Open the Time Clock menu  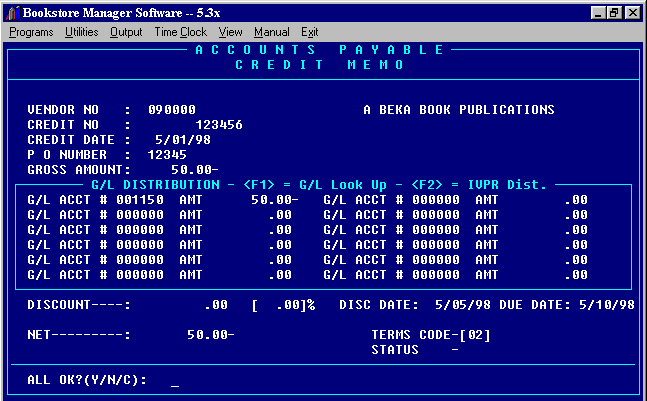tap(181, 32)
